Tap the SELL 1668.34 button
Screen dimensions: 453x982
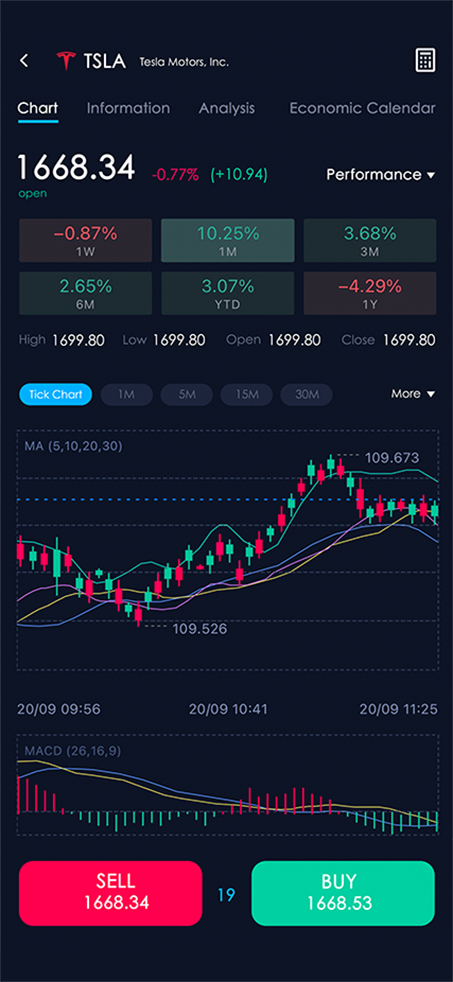[110, 893]
